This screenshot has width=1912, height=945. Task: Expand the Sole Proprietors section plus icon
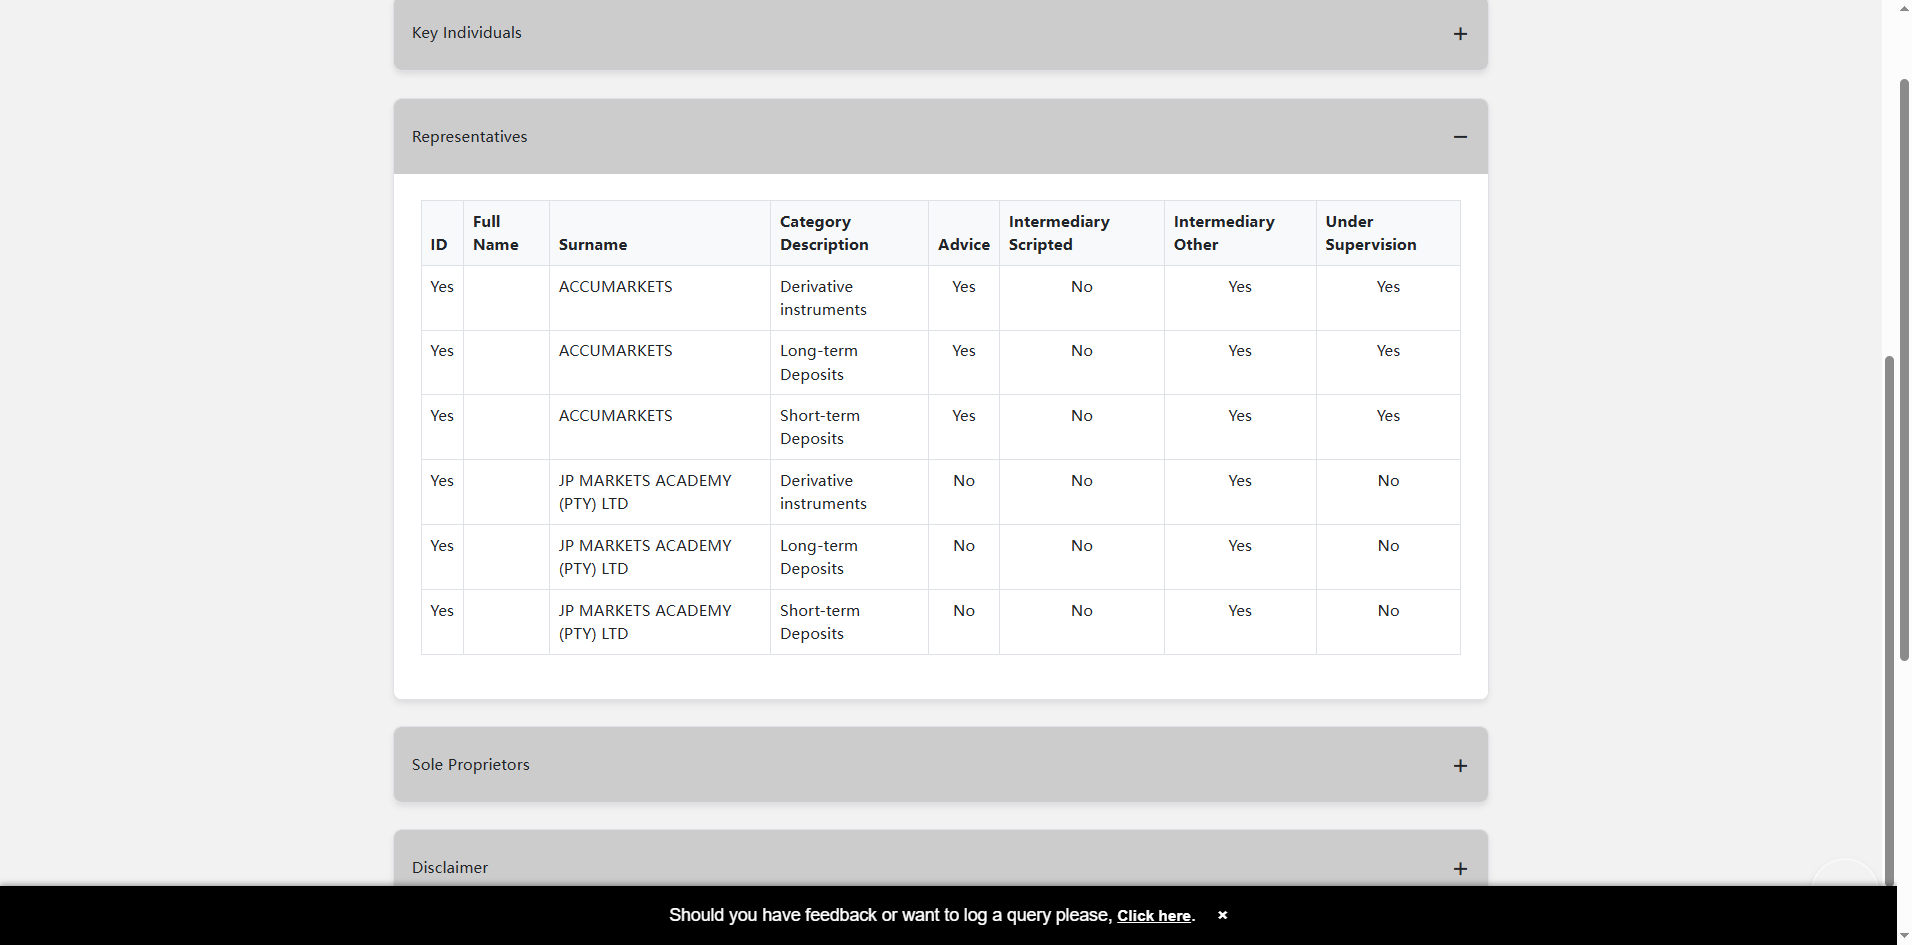click(x=1460, y=766)
